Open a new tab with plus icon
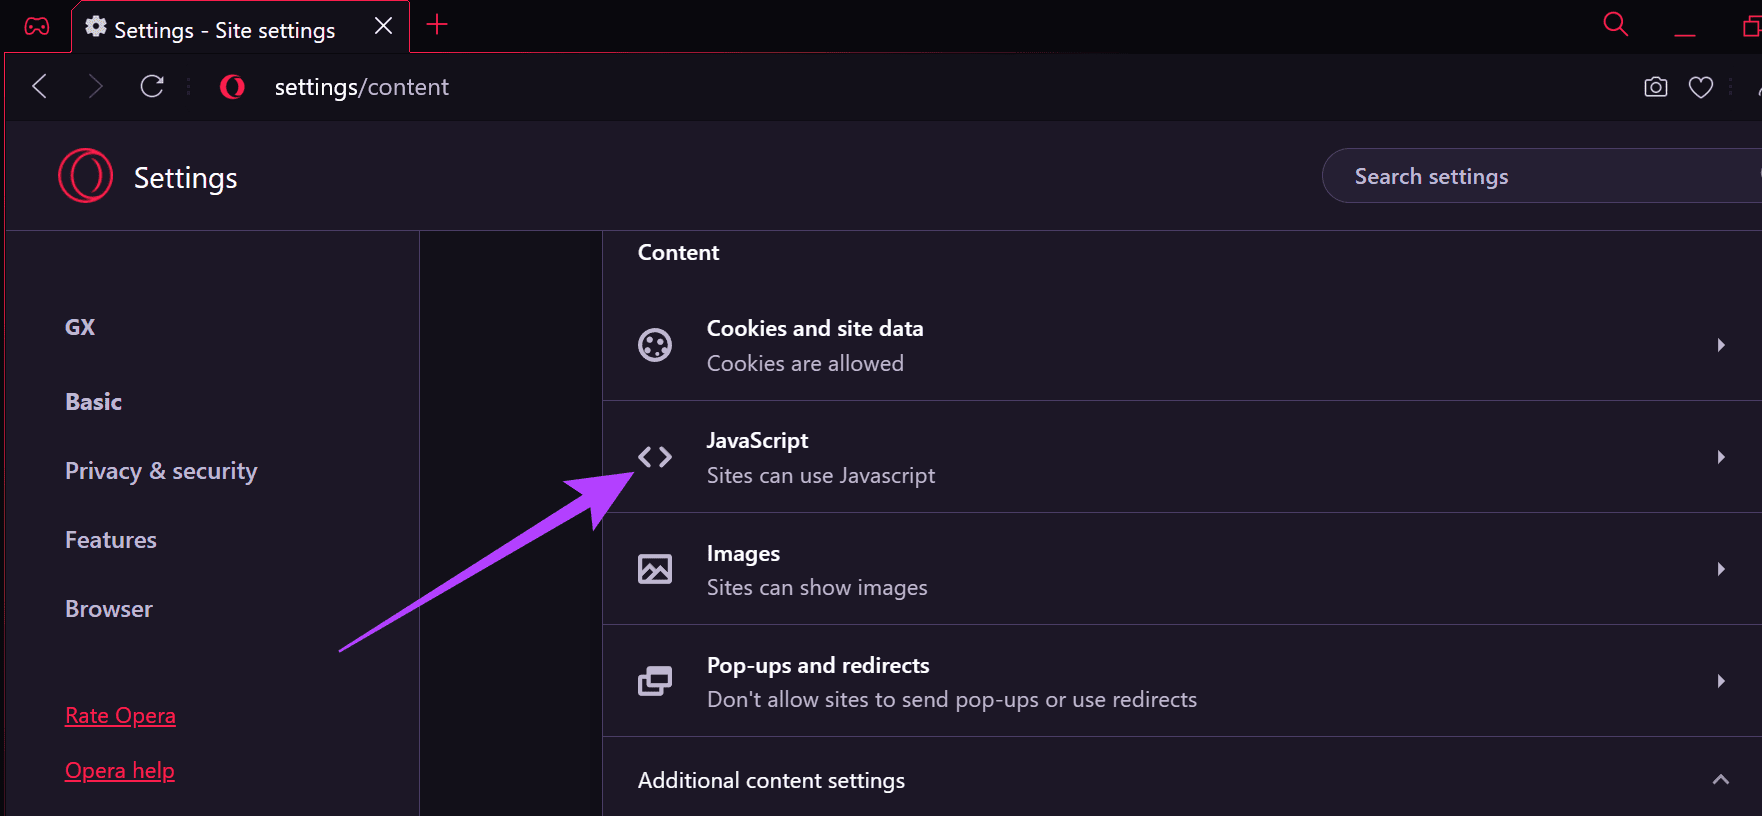Image resolution: width=1762 pixels, height=816 pixels. 437,25
